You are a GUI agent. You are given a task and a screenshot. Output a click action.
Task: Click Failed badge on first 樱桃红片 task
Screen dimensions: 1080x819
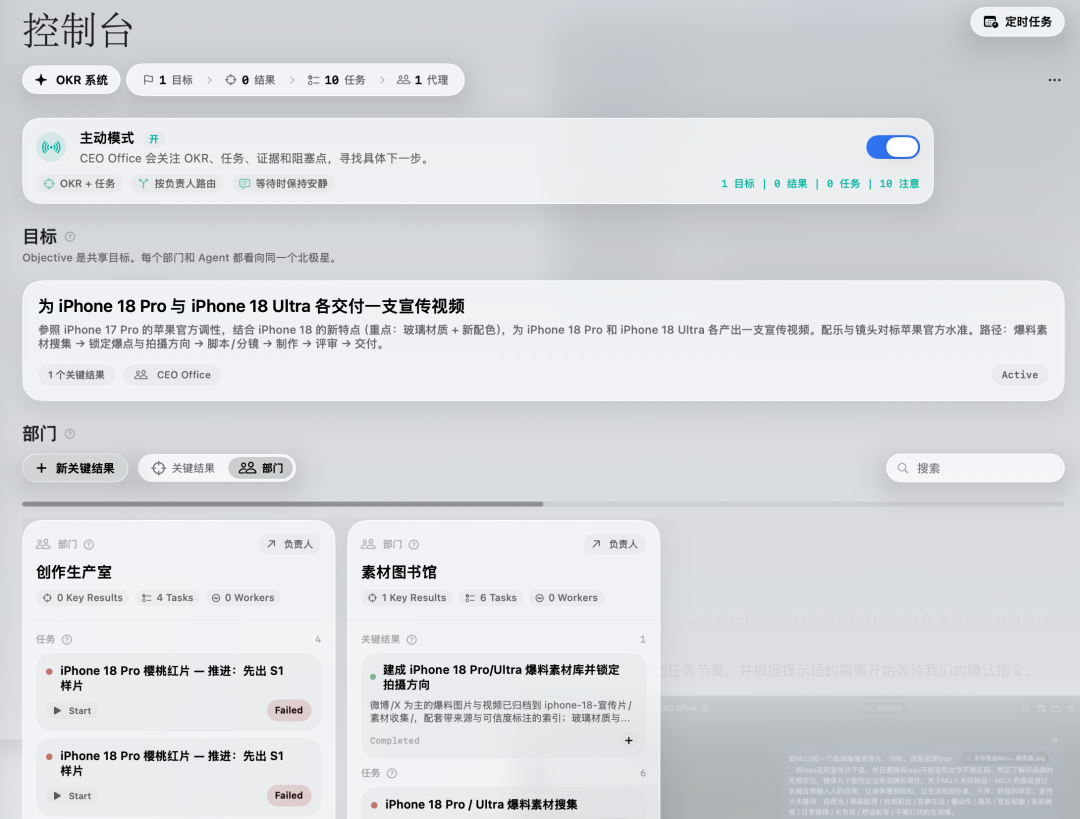(x=289, y=710)
